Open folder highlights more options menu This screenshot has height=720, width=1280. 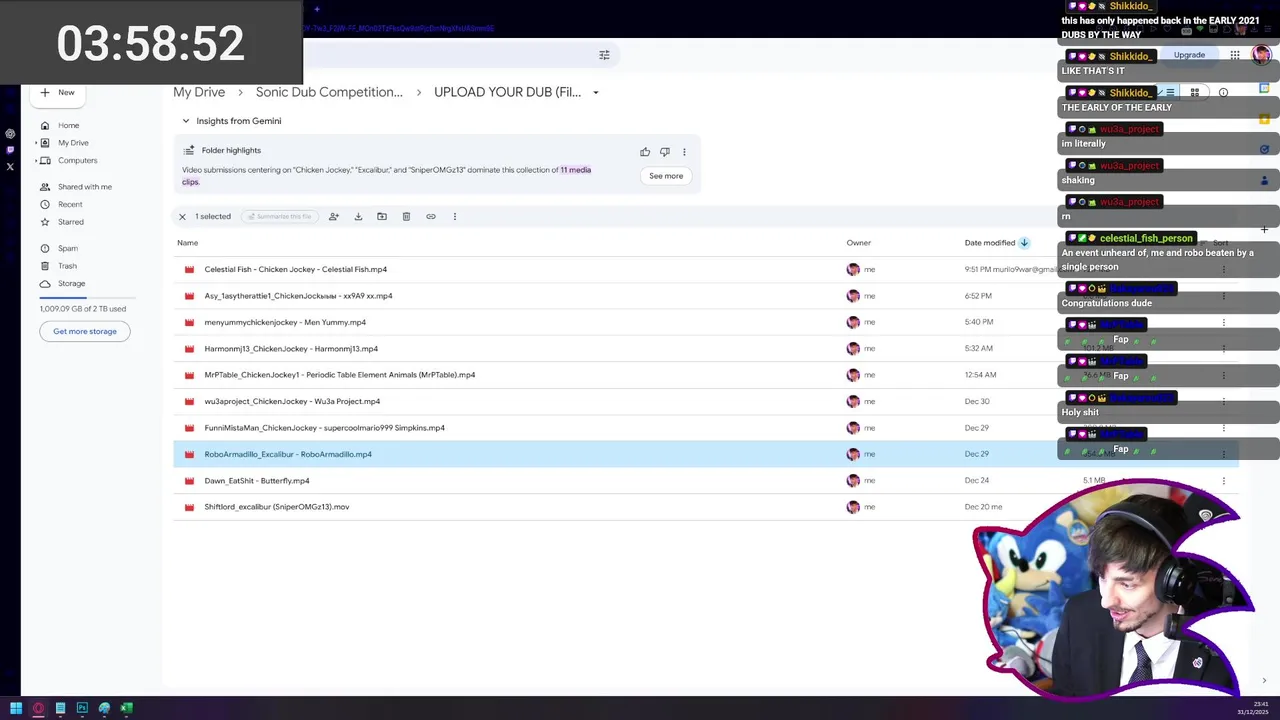click(684, 152)
